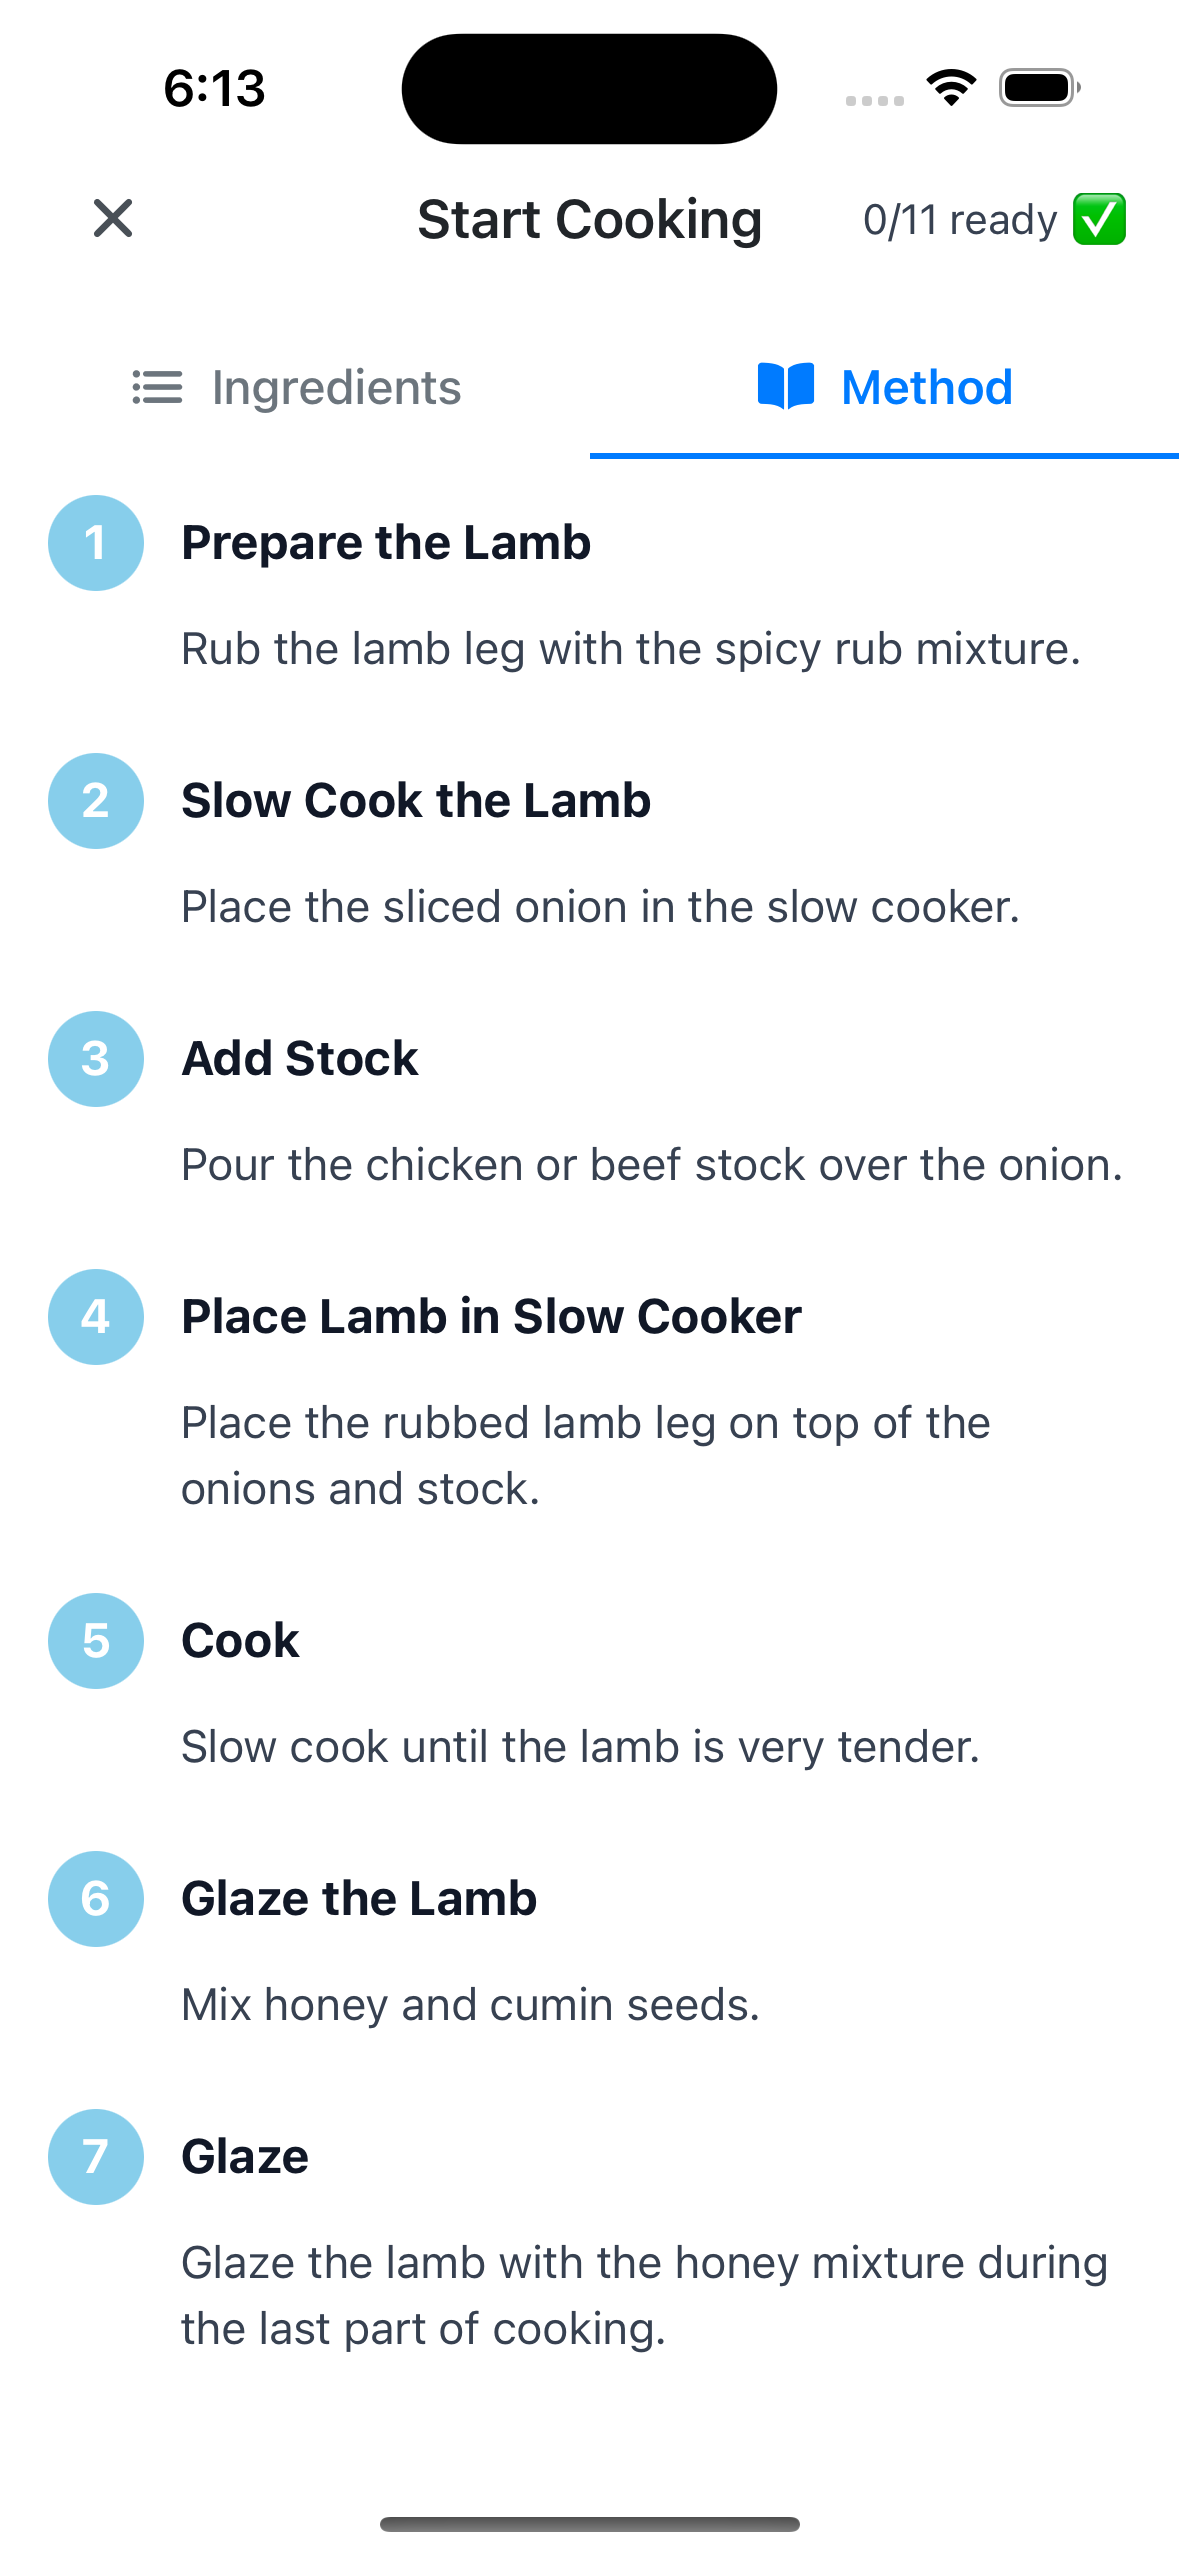Switch to the Ingredients tab

pyautogui.click(x=293, y=388)
